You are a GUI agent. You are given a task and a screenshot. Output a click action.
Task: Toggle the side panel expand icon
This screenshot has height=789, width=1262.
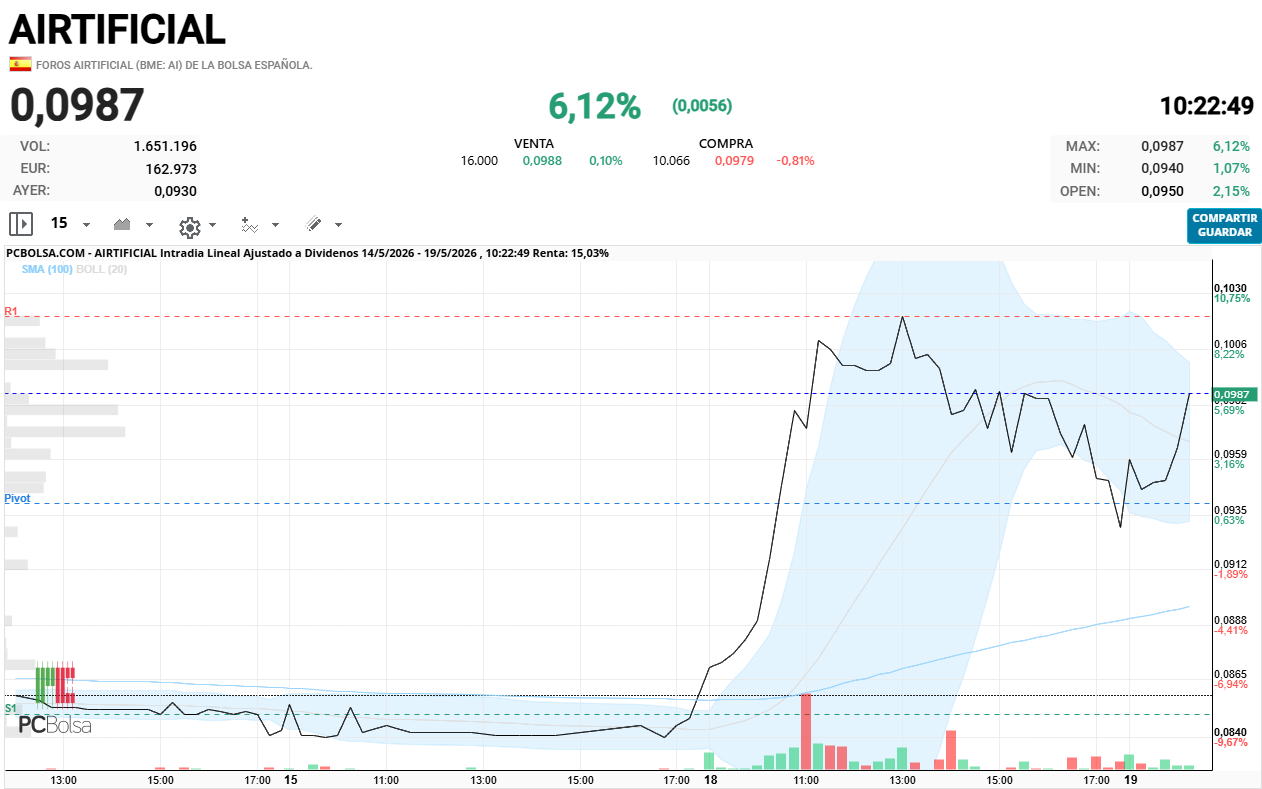pyautogui.click(x=21, y=224)
